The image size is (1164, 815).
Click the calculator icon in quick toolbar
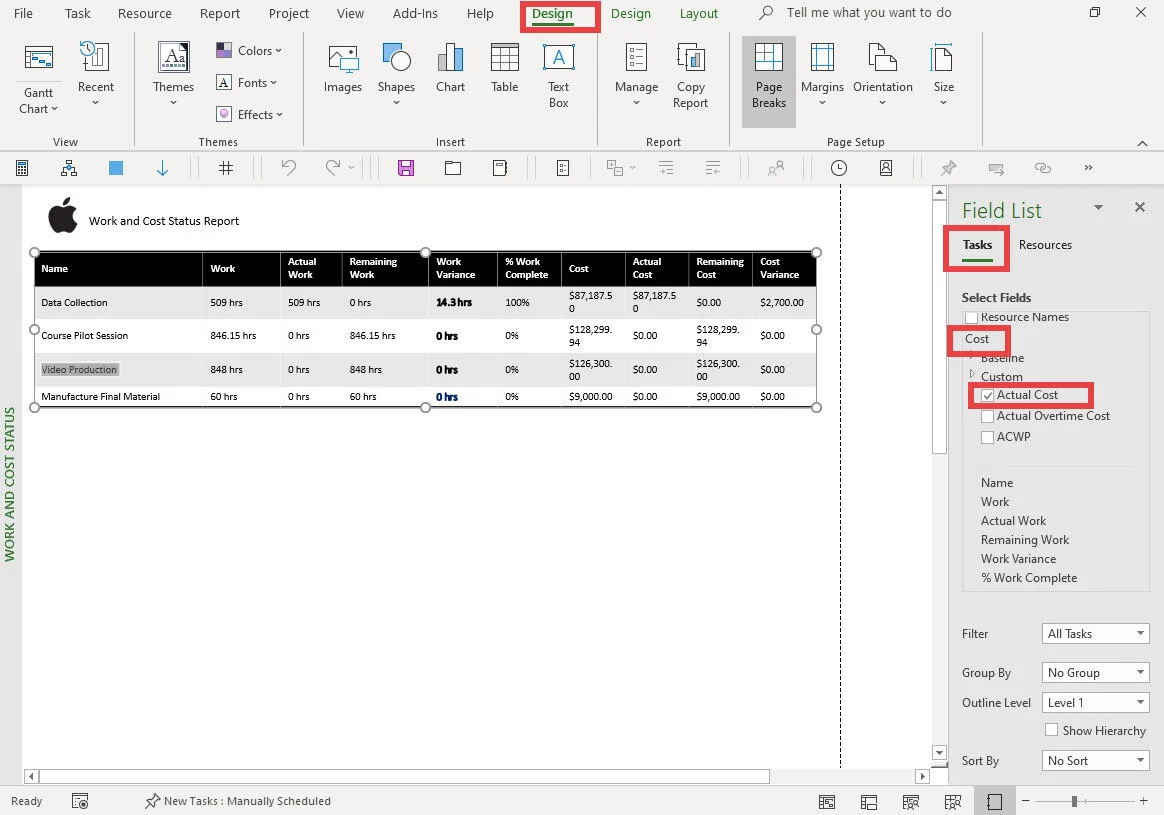point(22,168)
